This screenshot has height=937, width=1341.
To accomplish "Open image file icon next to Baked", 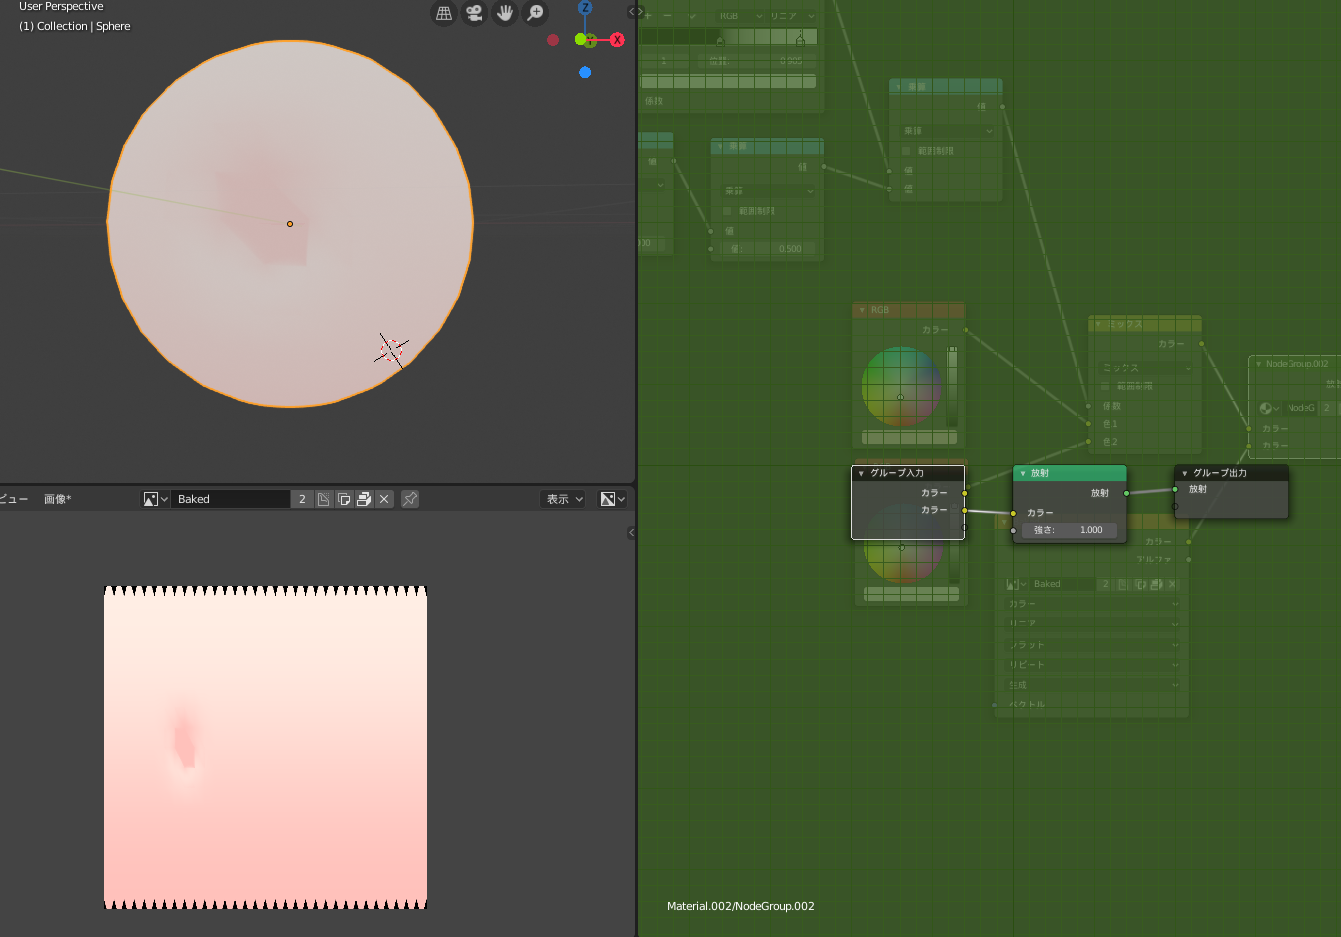I will (364, 499).
